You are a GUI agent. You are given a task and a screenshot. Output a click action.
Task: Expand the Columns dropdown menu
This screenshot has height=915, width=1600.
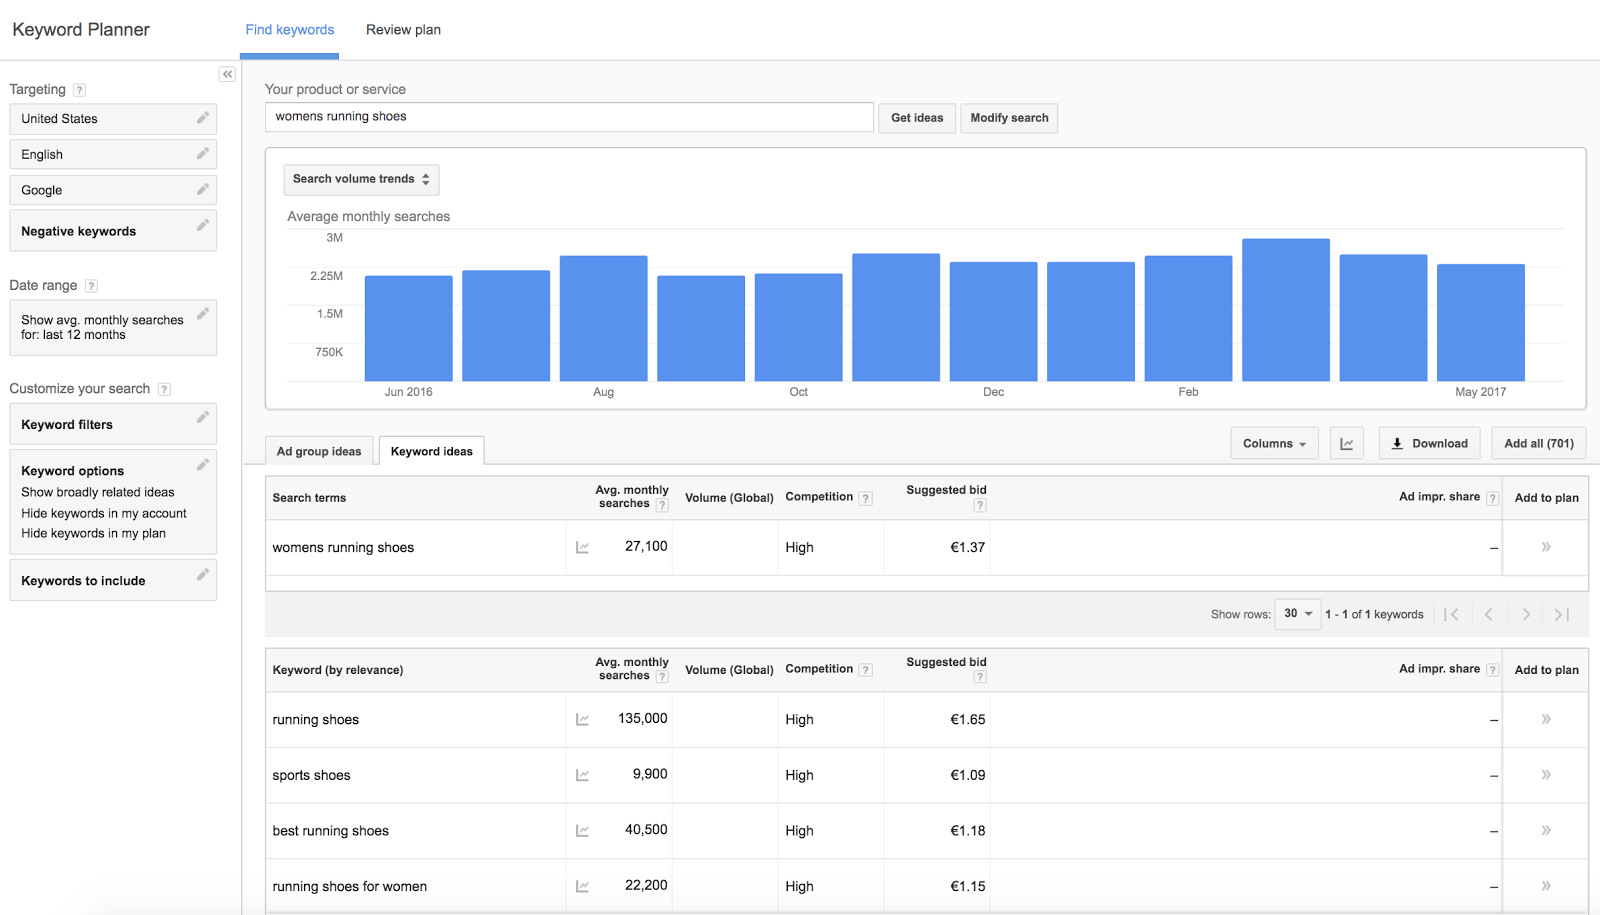[x=1274, y=444]
